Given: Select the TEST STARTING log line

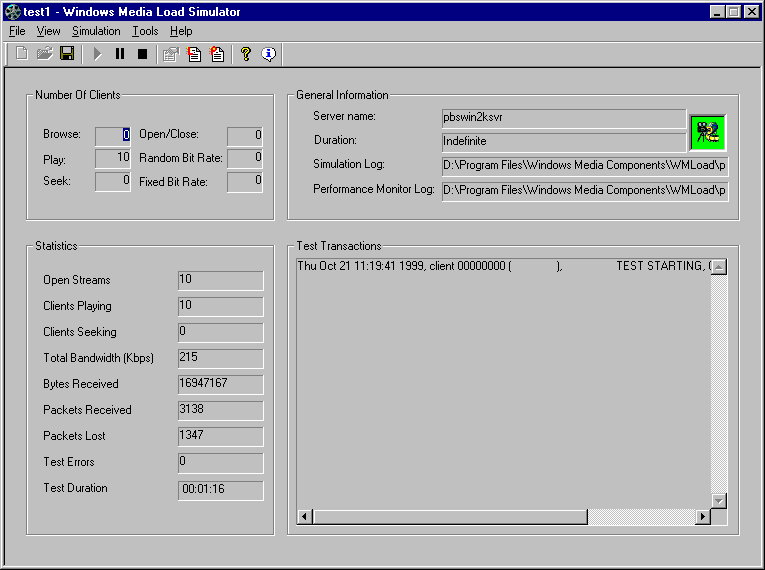Looking at the screenshot, I should pos(504,266).
